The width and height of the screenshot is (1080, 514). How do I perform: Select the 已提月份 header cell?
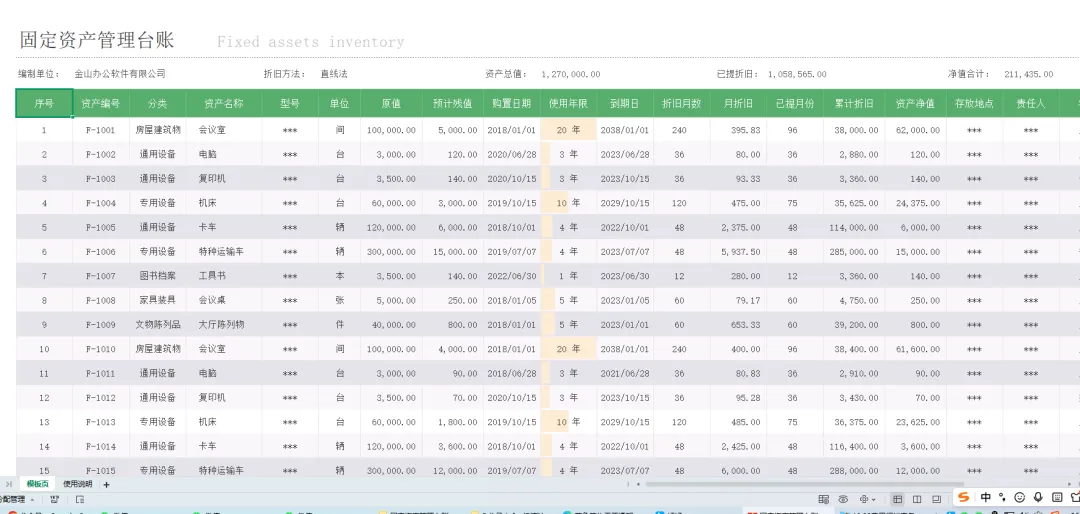795,103
